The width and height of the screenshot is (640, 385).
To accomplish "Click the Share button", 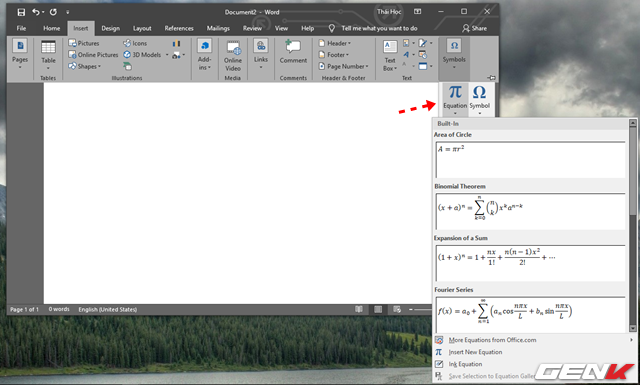I will pyautogui.click(x=474, y=28).
